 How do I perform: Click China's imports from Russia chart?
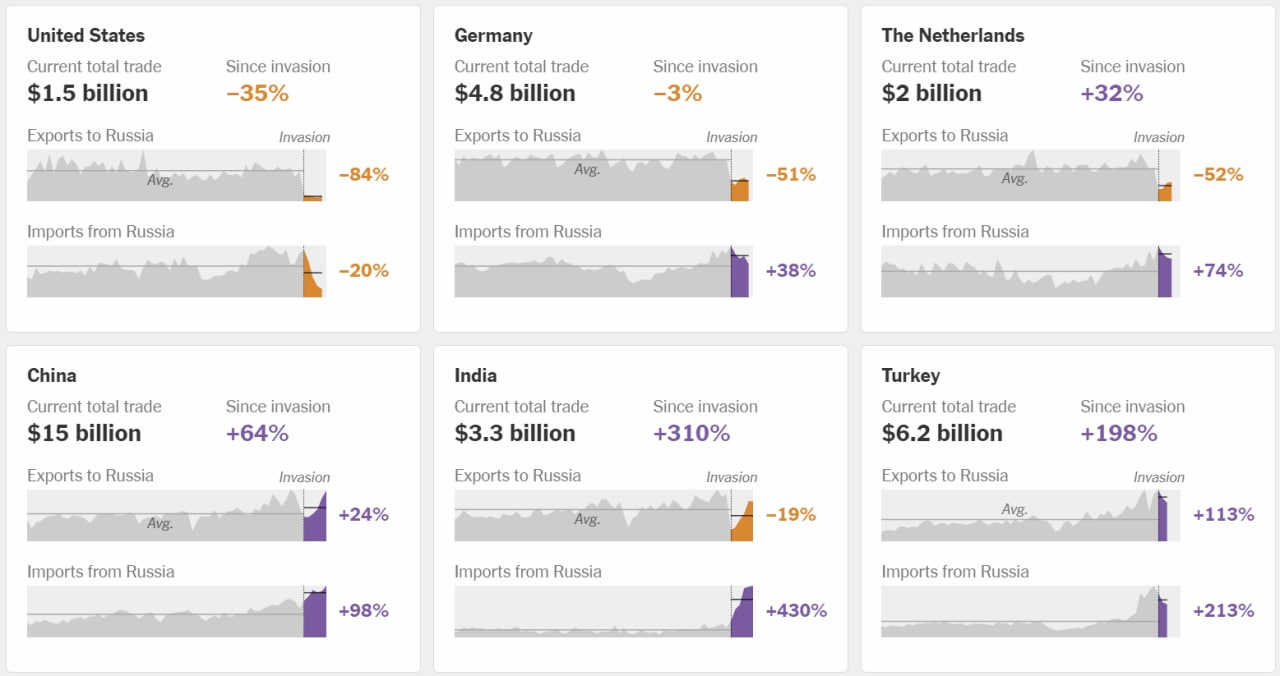click(x=175, y=612)
